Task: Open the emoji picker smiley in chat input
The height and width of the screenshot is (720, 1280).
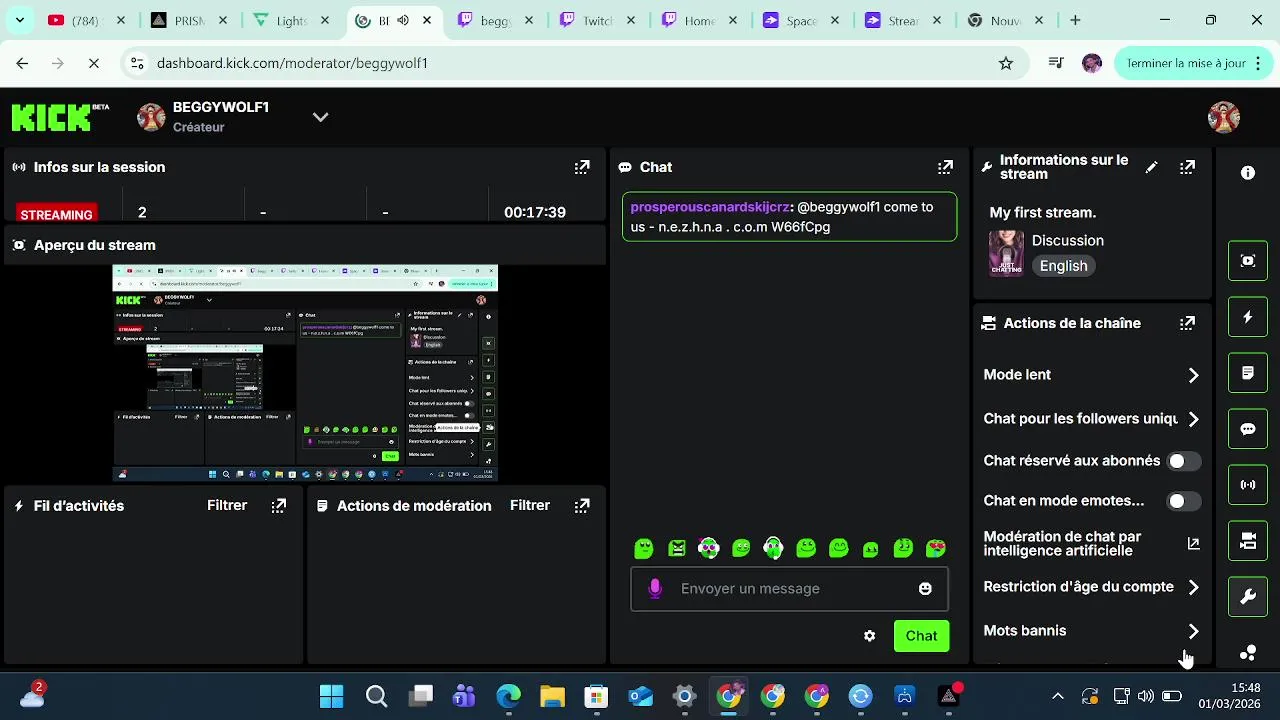Action: click(925, 589)
